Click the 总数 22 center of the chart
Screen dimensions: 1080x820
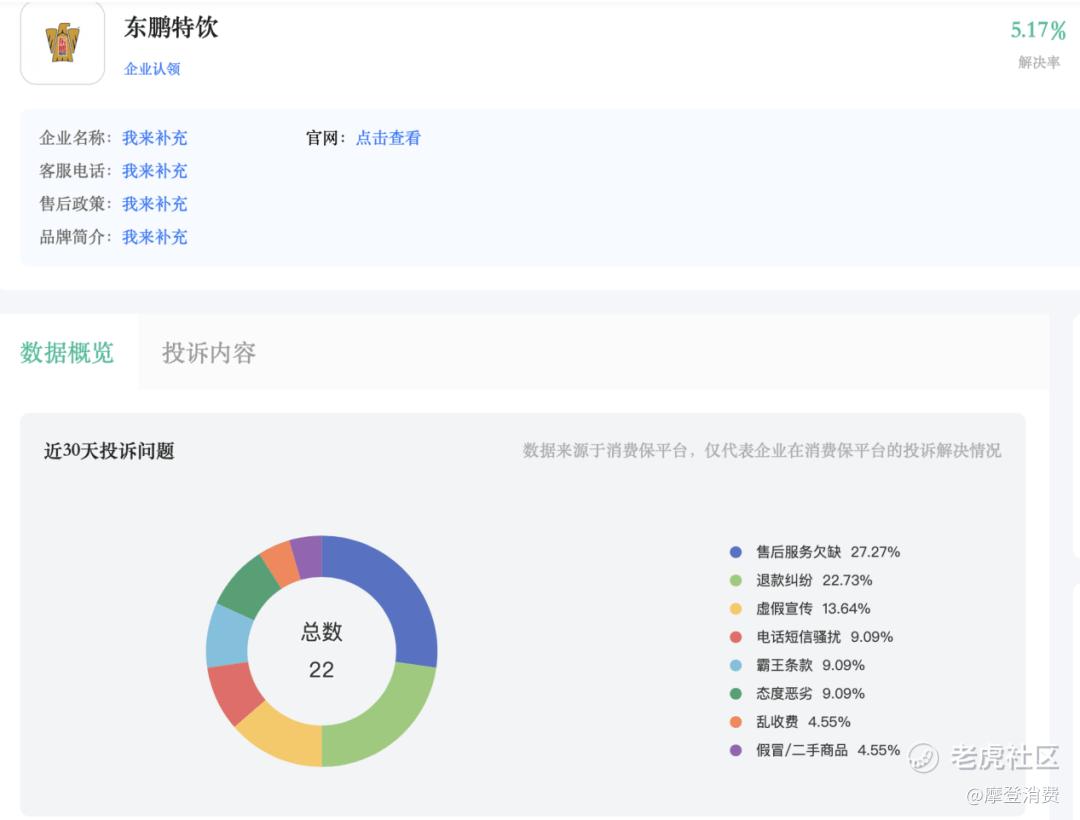point(322,651)
